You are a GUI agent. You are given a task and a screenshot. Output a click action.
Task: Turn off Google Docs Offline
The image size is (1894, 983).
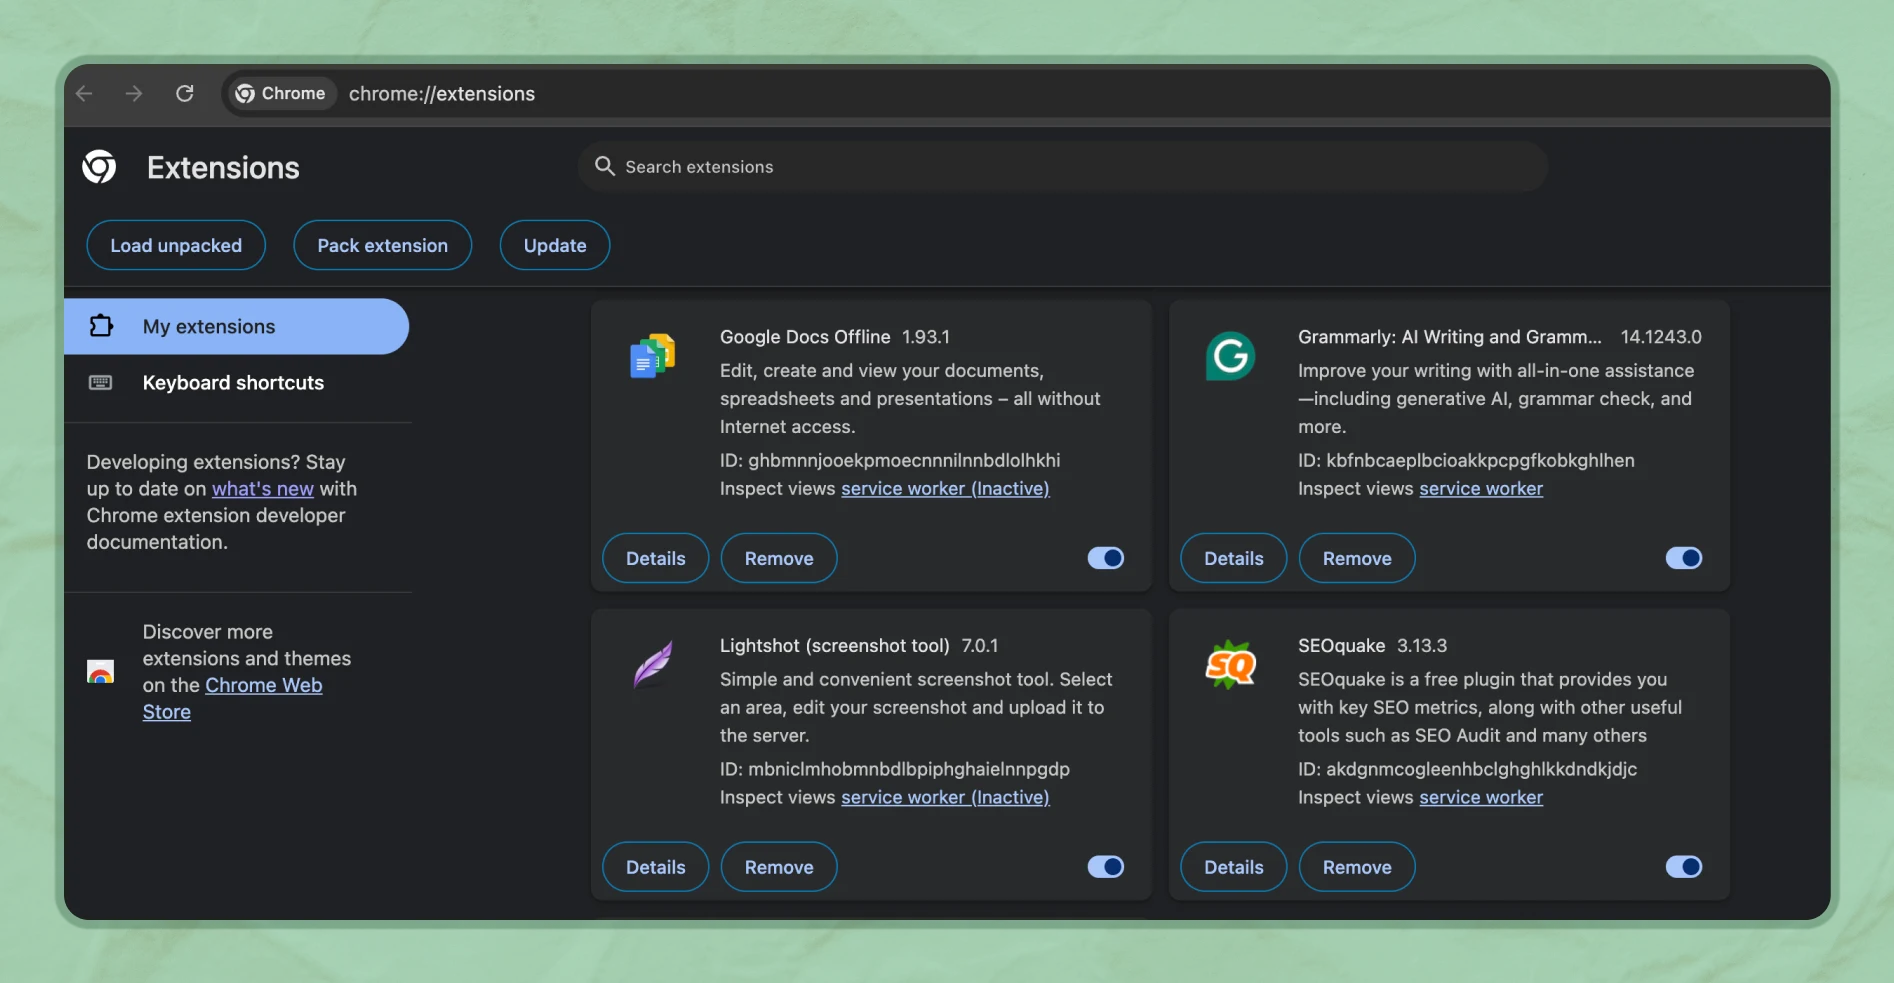(x=1104, y=558)
